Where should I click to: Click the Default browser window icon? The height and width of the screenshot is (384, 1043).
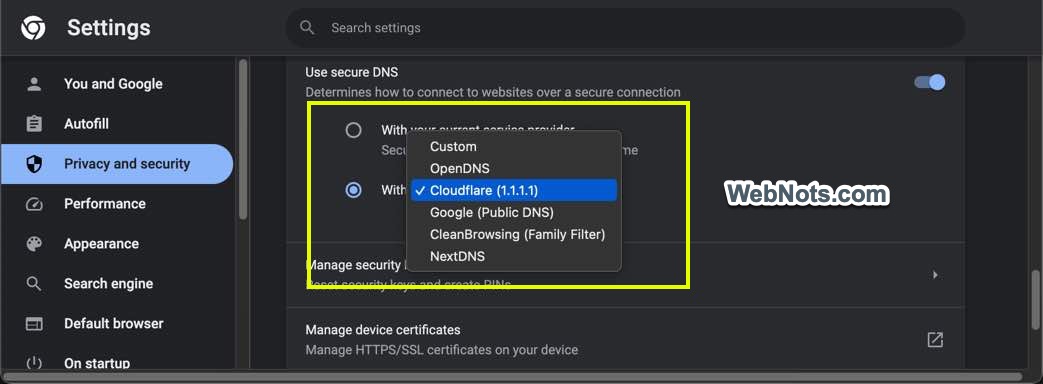click(x=34, y=323)
